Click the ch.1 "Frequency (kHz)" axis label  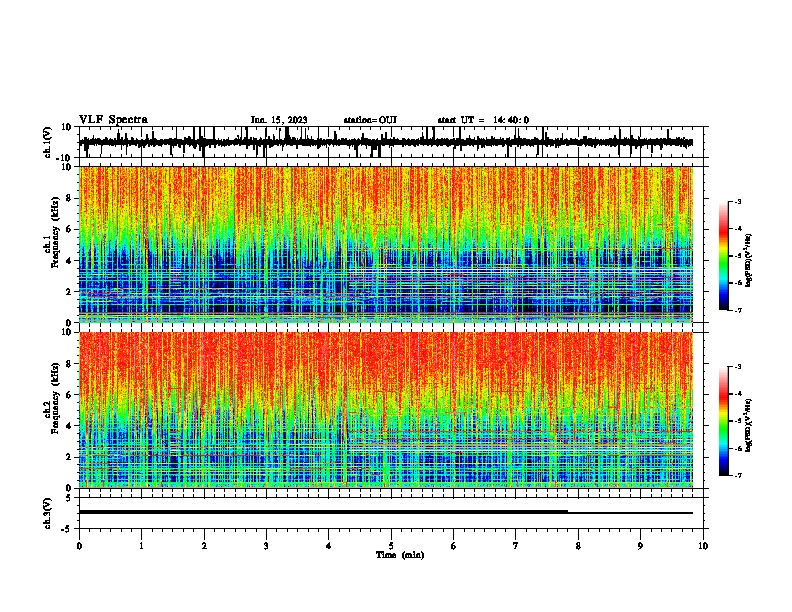point(55,233)
